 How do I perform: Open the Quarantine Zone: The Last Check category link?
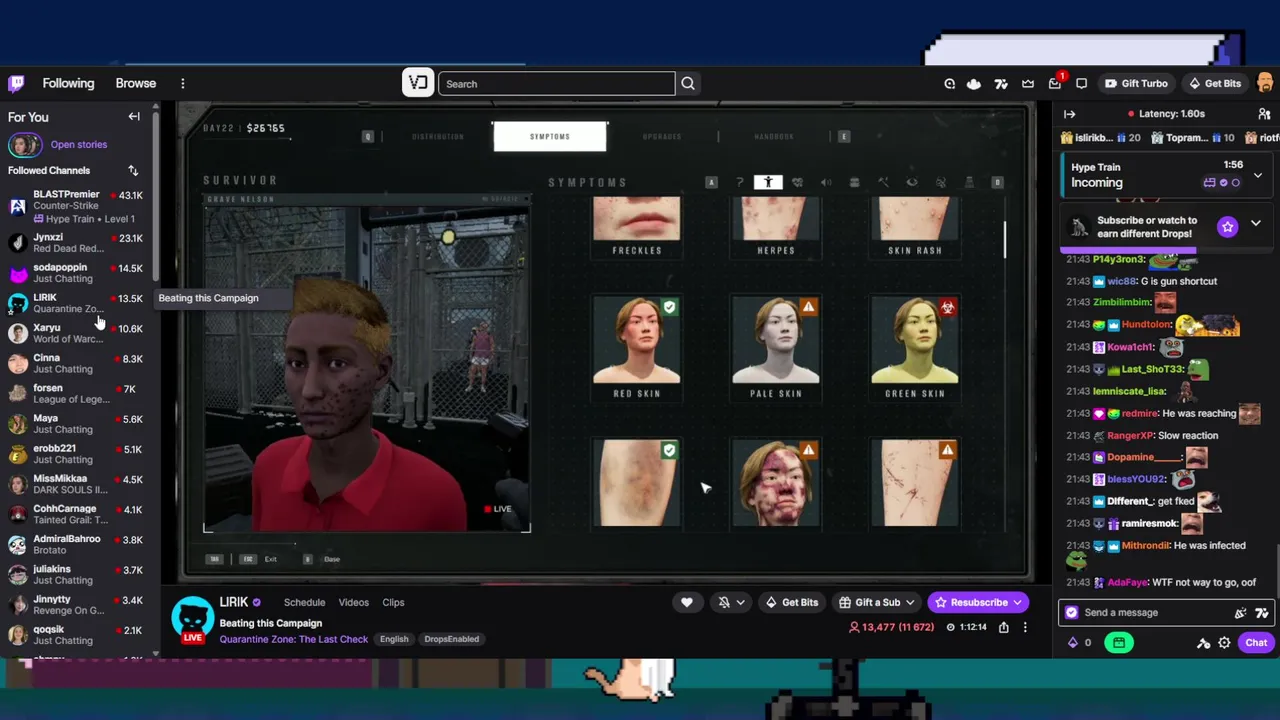pyautogui.click(x=294, y=639)
